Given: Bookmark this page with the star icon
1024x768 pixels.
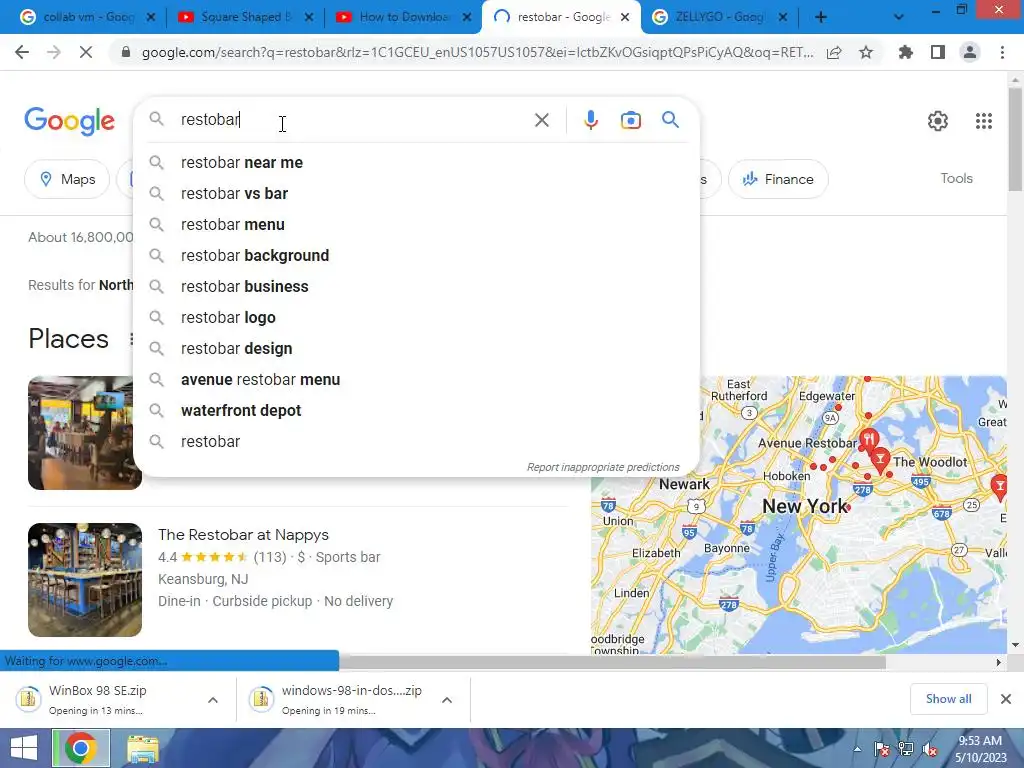Looking at the screenshot, I should point(866,52).
